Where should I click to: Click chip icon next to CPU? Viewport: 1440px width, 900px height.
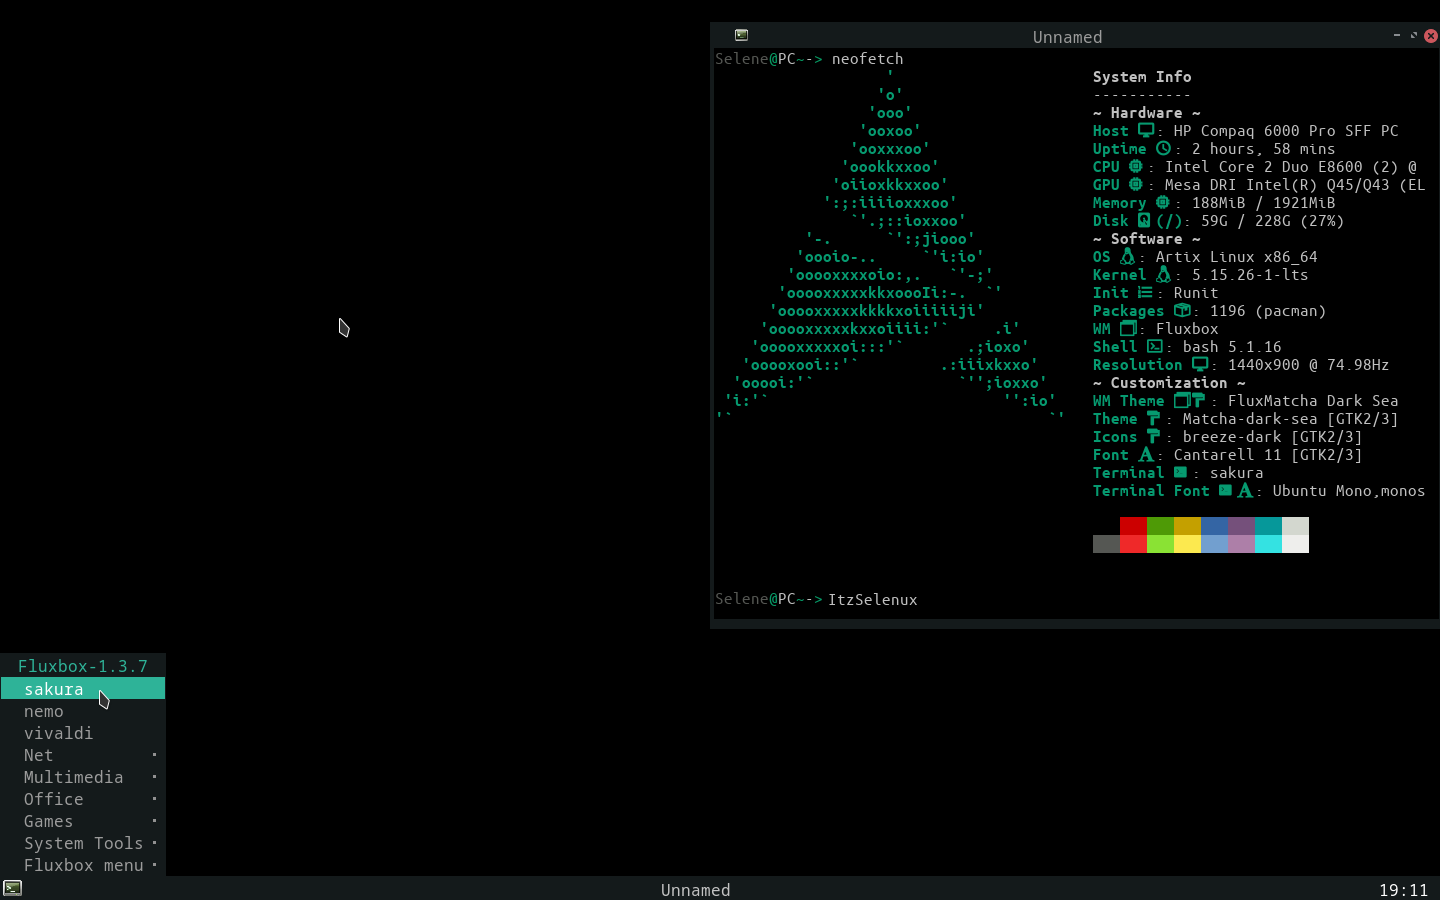click(x=1135, y=166)
